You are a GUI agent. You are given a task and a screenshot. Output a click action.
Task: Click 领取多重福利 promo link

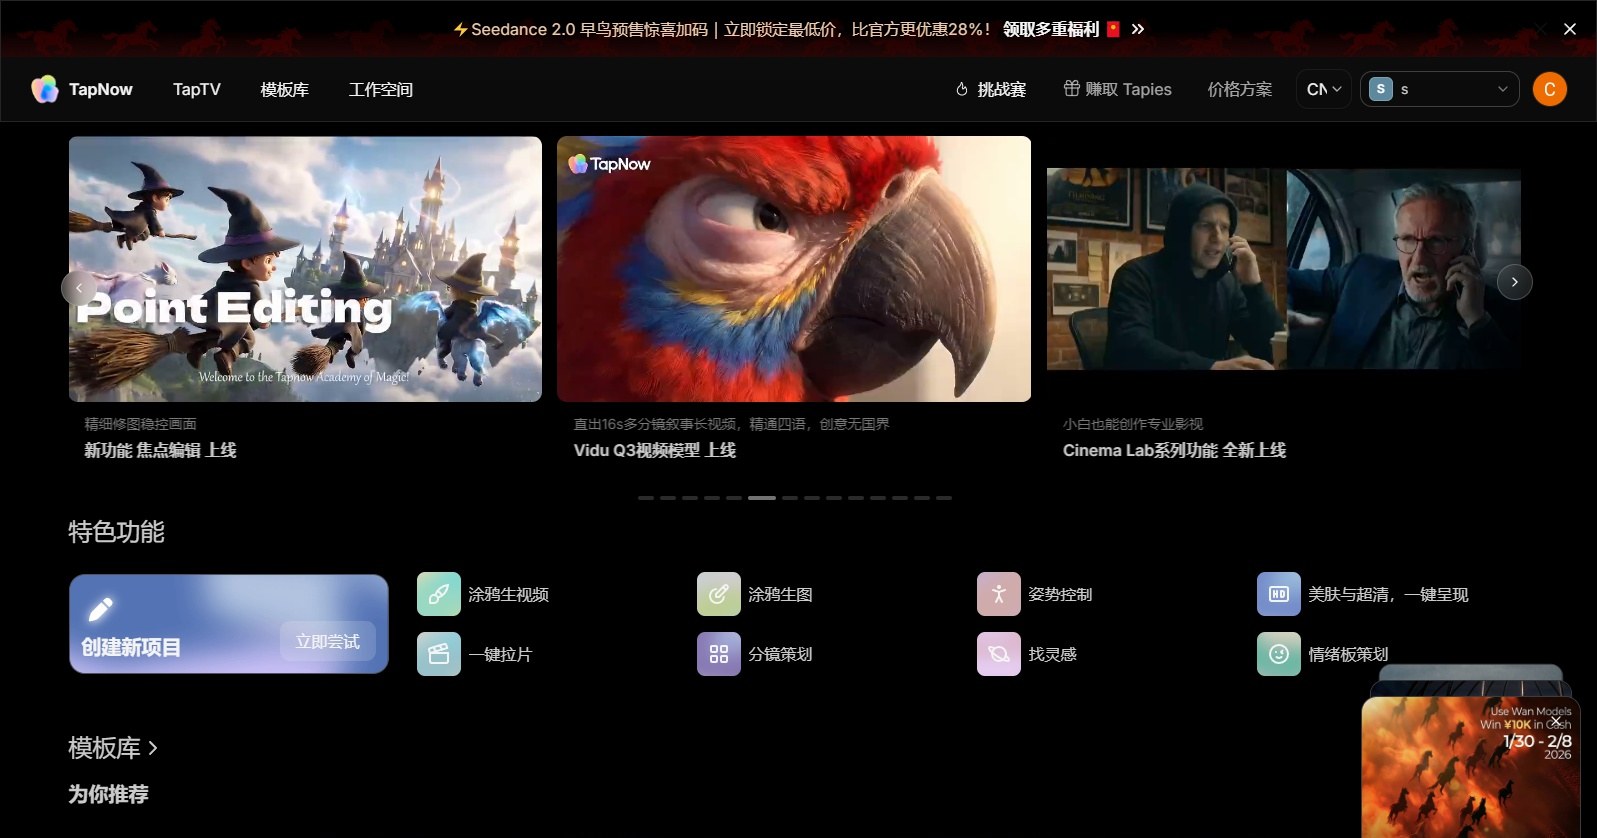1051,29
